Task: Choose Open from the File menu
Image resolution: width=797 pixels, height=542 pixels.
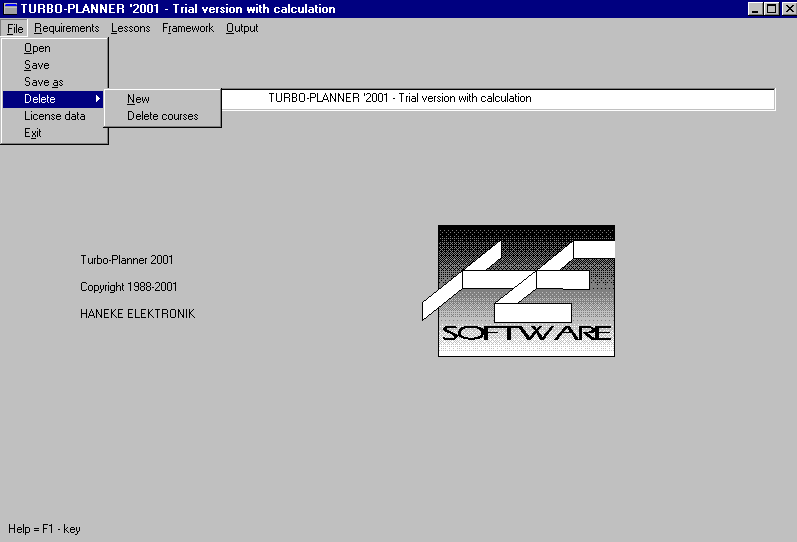Action: (x=54, y=48)
